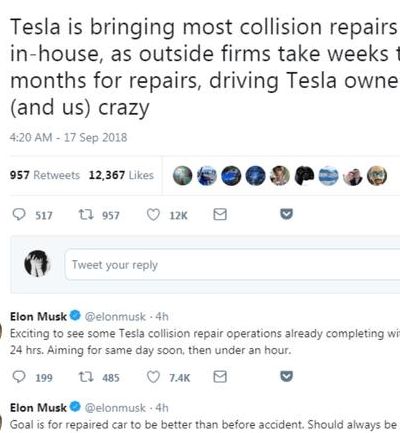This screenshot has width=400, height=433.
Task: Like the main tweet showing 12K
Action: pos(153,215)
